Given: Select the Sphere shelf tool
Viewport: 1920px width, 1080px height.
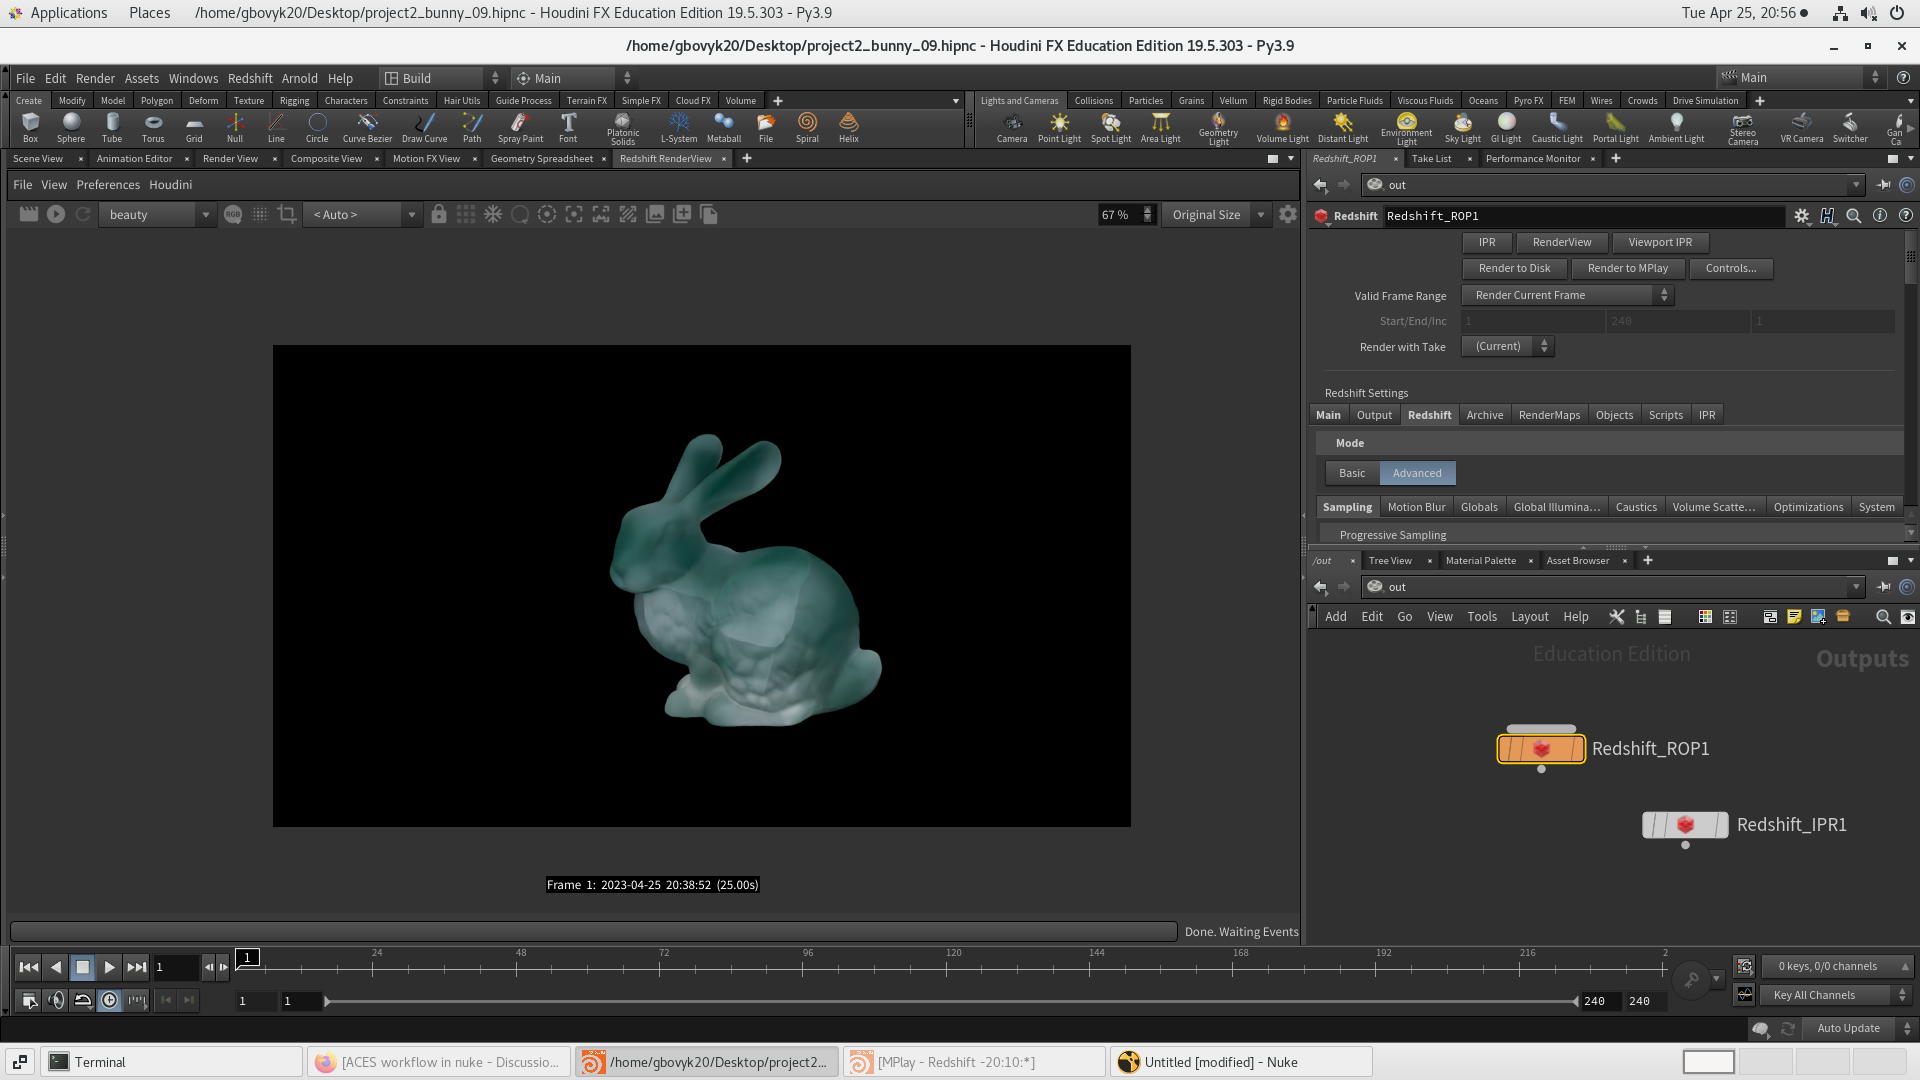Looking at the screenshot, I should pos(71,126).
